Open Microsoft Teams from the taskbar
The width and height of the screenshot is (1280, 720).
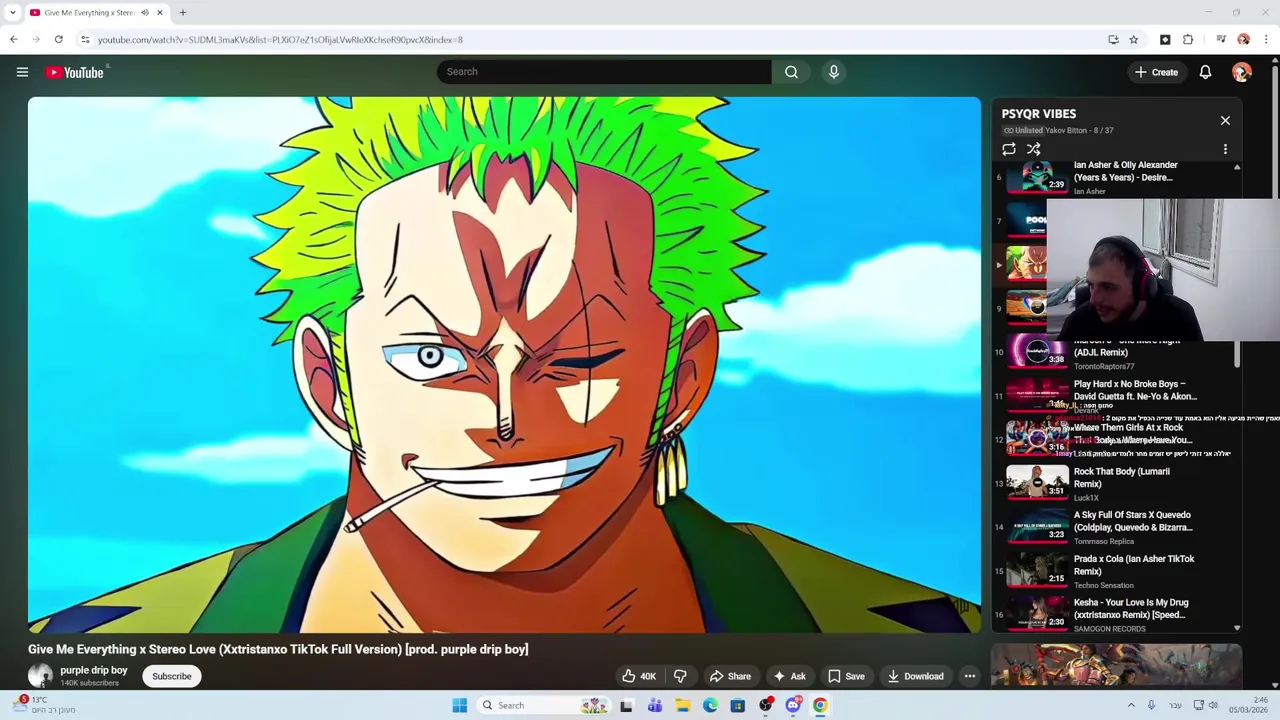[654, 705]
